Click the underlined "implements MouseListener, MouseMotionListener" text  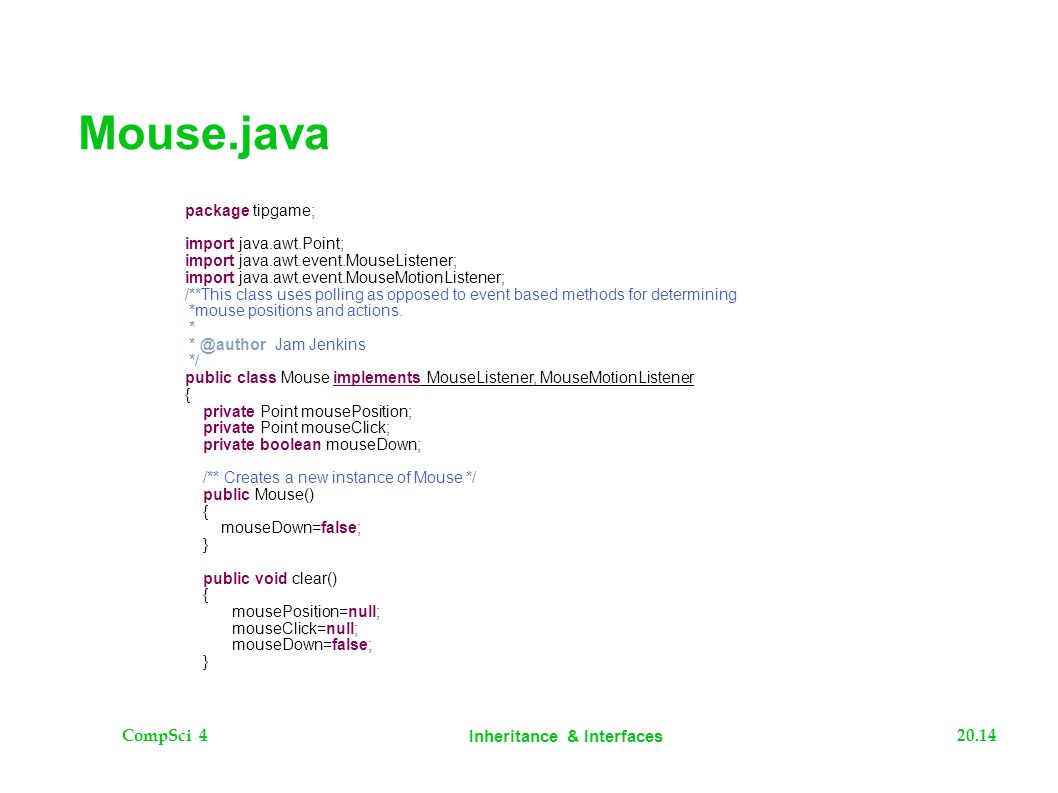click(513, 378)
